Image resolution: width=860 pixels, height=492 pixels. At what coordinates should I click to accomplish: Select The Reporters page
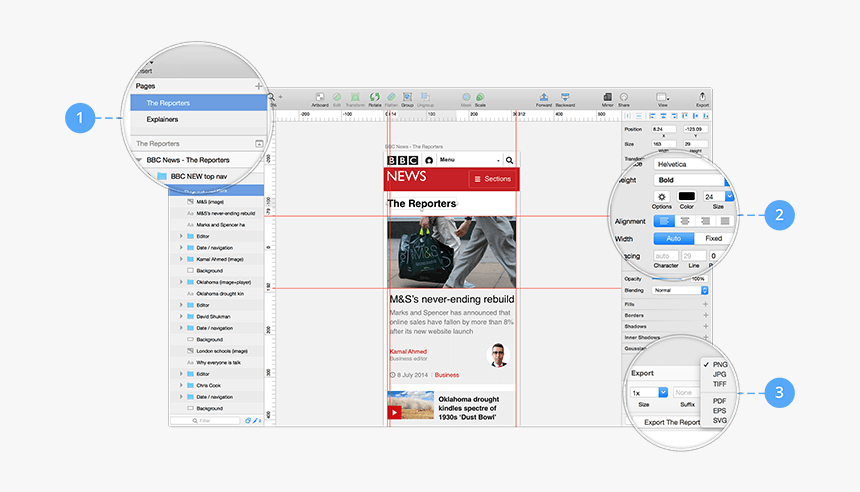tap(199, 103)
